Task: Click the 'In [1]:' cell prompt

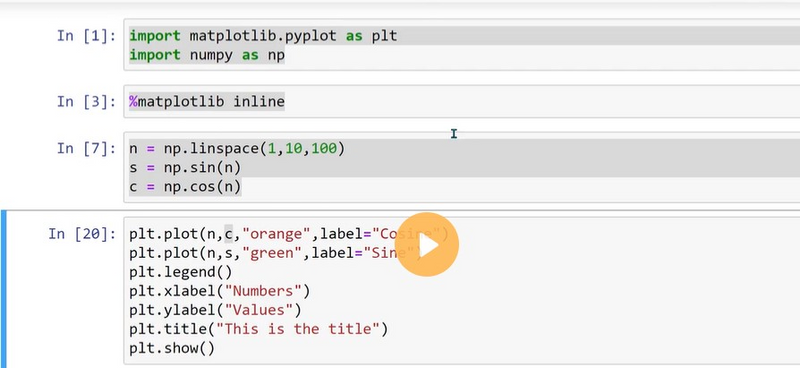Action: click(86, 36)
